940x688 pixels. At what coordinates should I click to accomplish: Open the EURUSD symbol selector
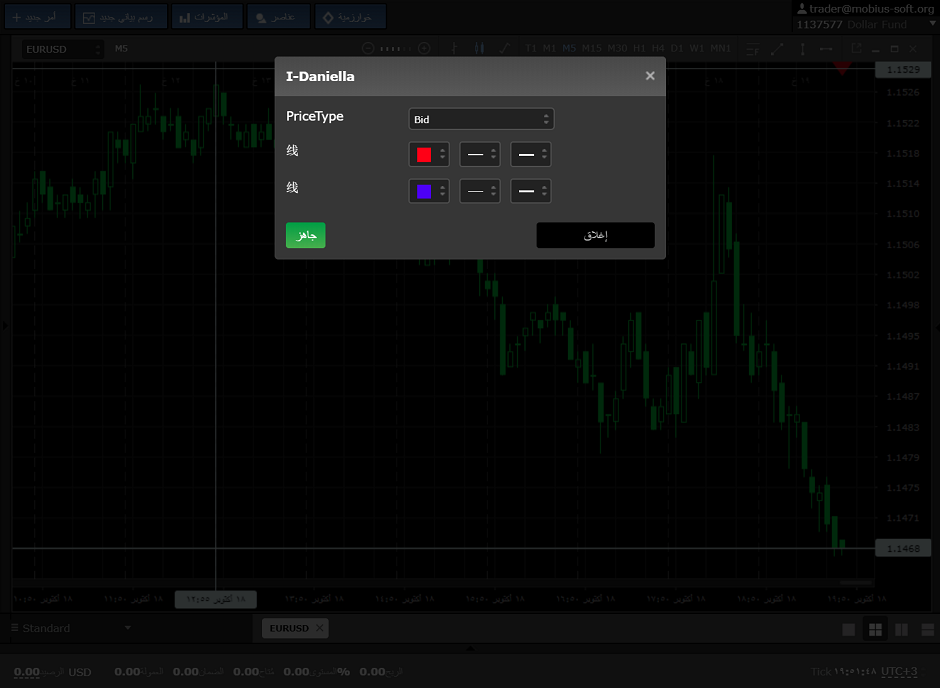[x=63, y=49]
